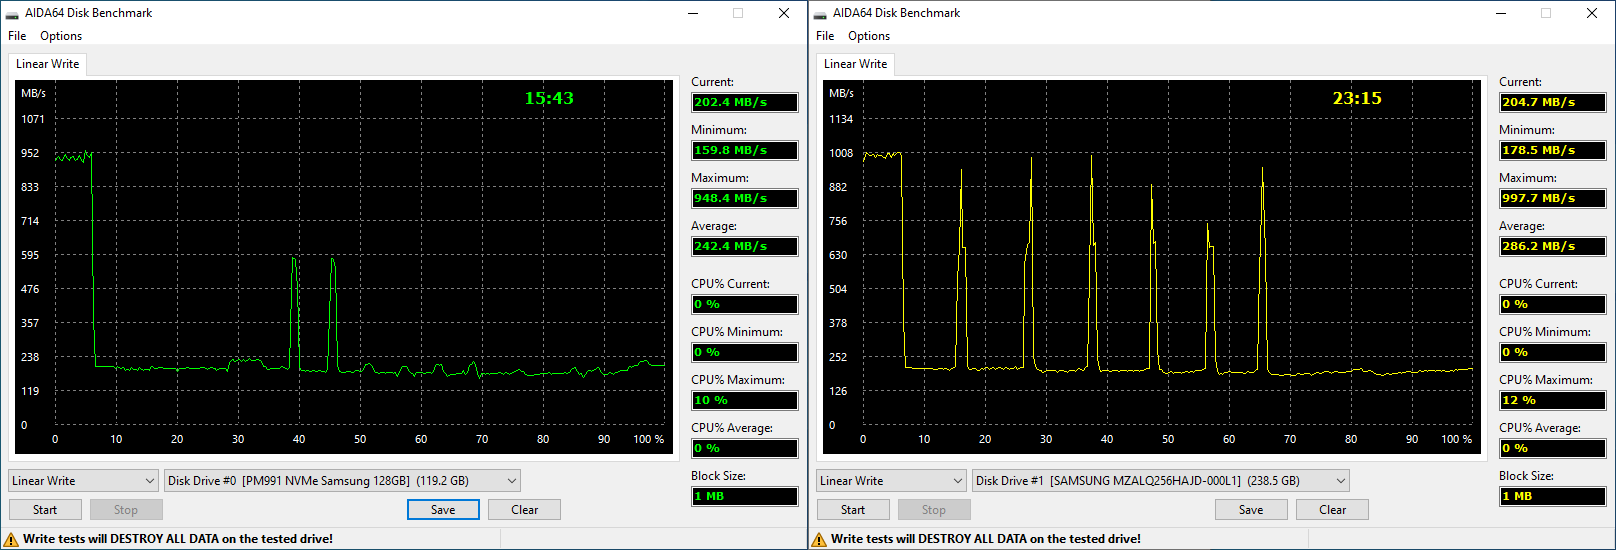Open Options menu in right AIDA64 window
The width and height of the screenshot is (1616, 550).
869,36
